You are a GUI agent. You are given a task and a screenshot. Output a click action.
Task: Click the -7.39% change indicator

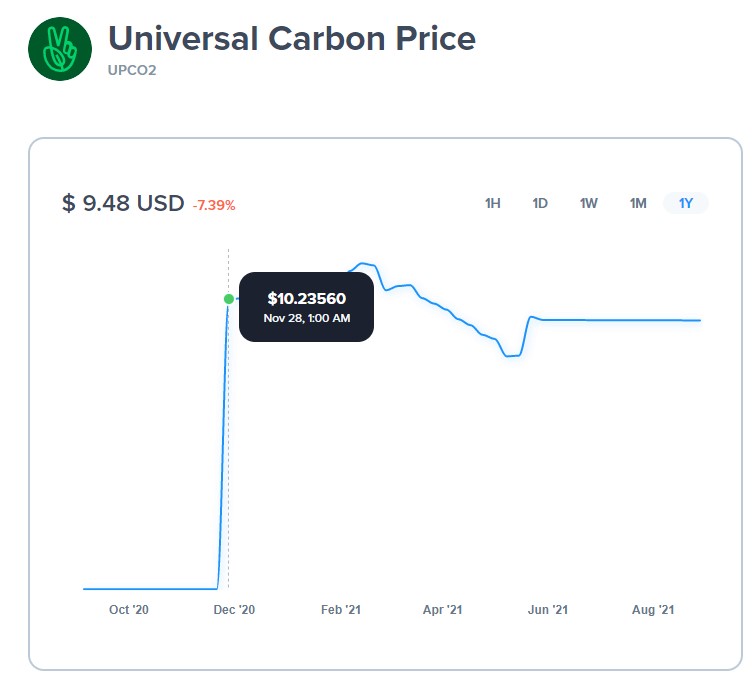tap(214, 205)
